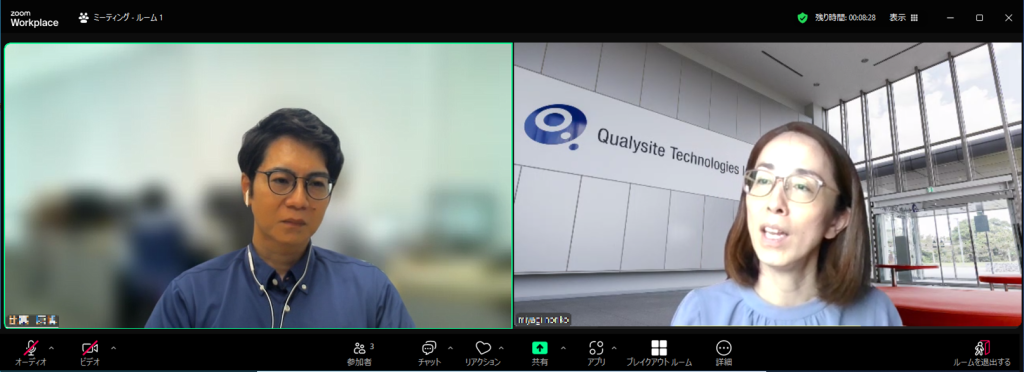Expand share options caret beside 共有
The height and width of the screenshot is (372, 1024).
563,348
